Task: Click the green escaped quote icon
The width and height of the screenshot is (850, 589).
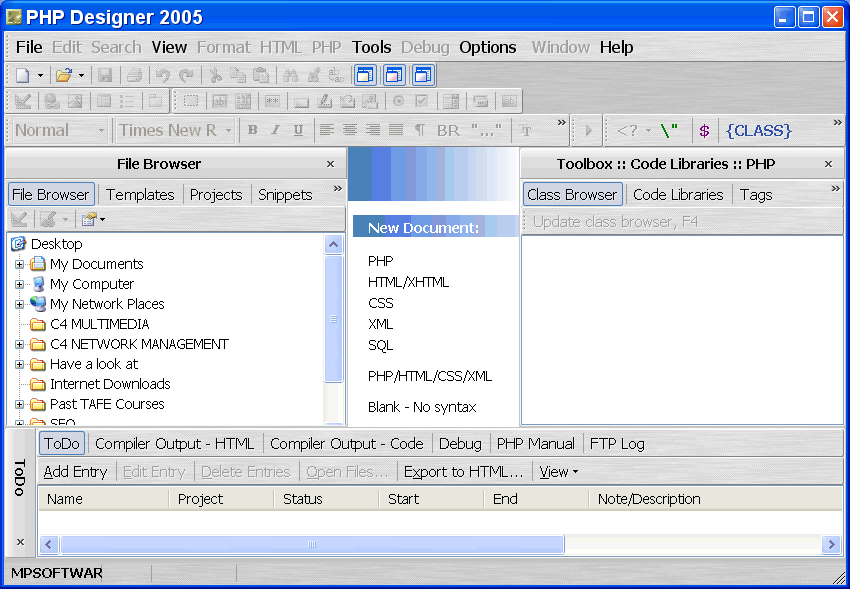Action: pyautogui.click(x=669, y=131)
